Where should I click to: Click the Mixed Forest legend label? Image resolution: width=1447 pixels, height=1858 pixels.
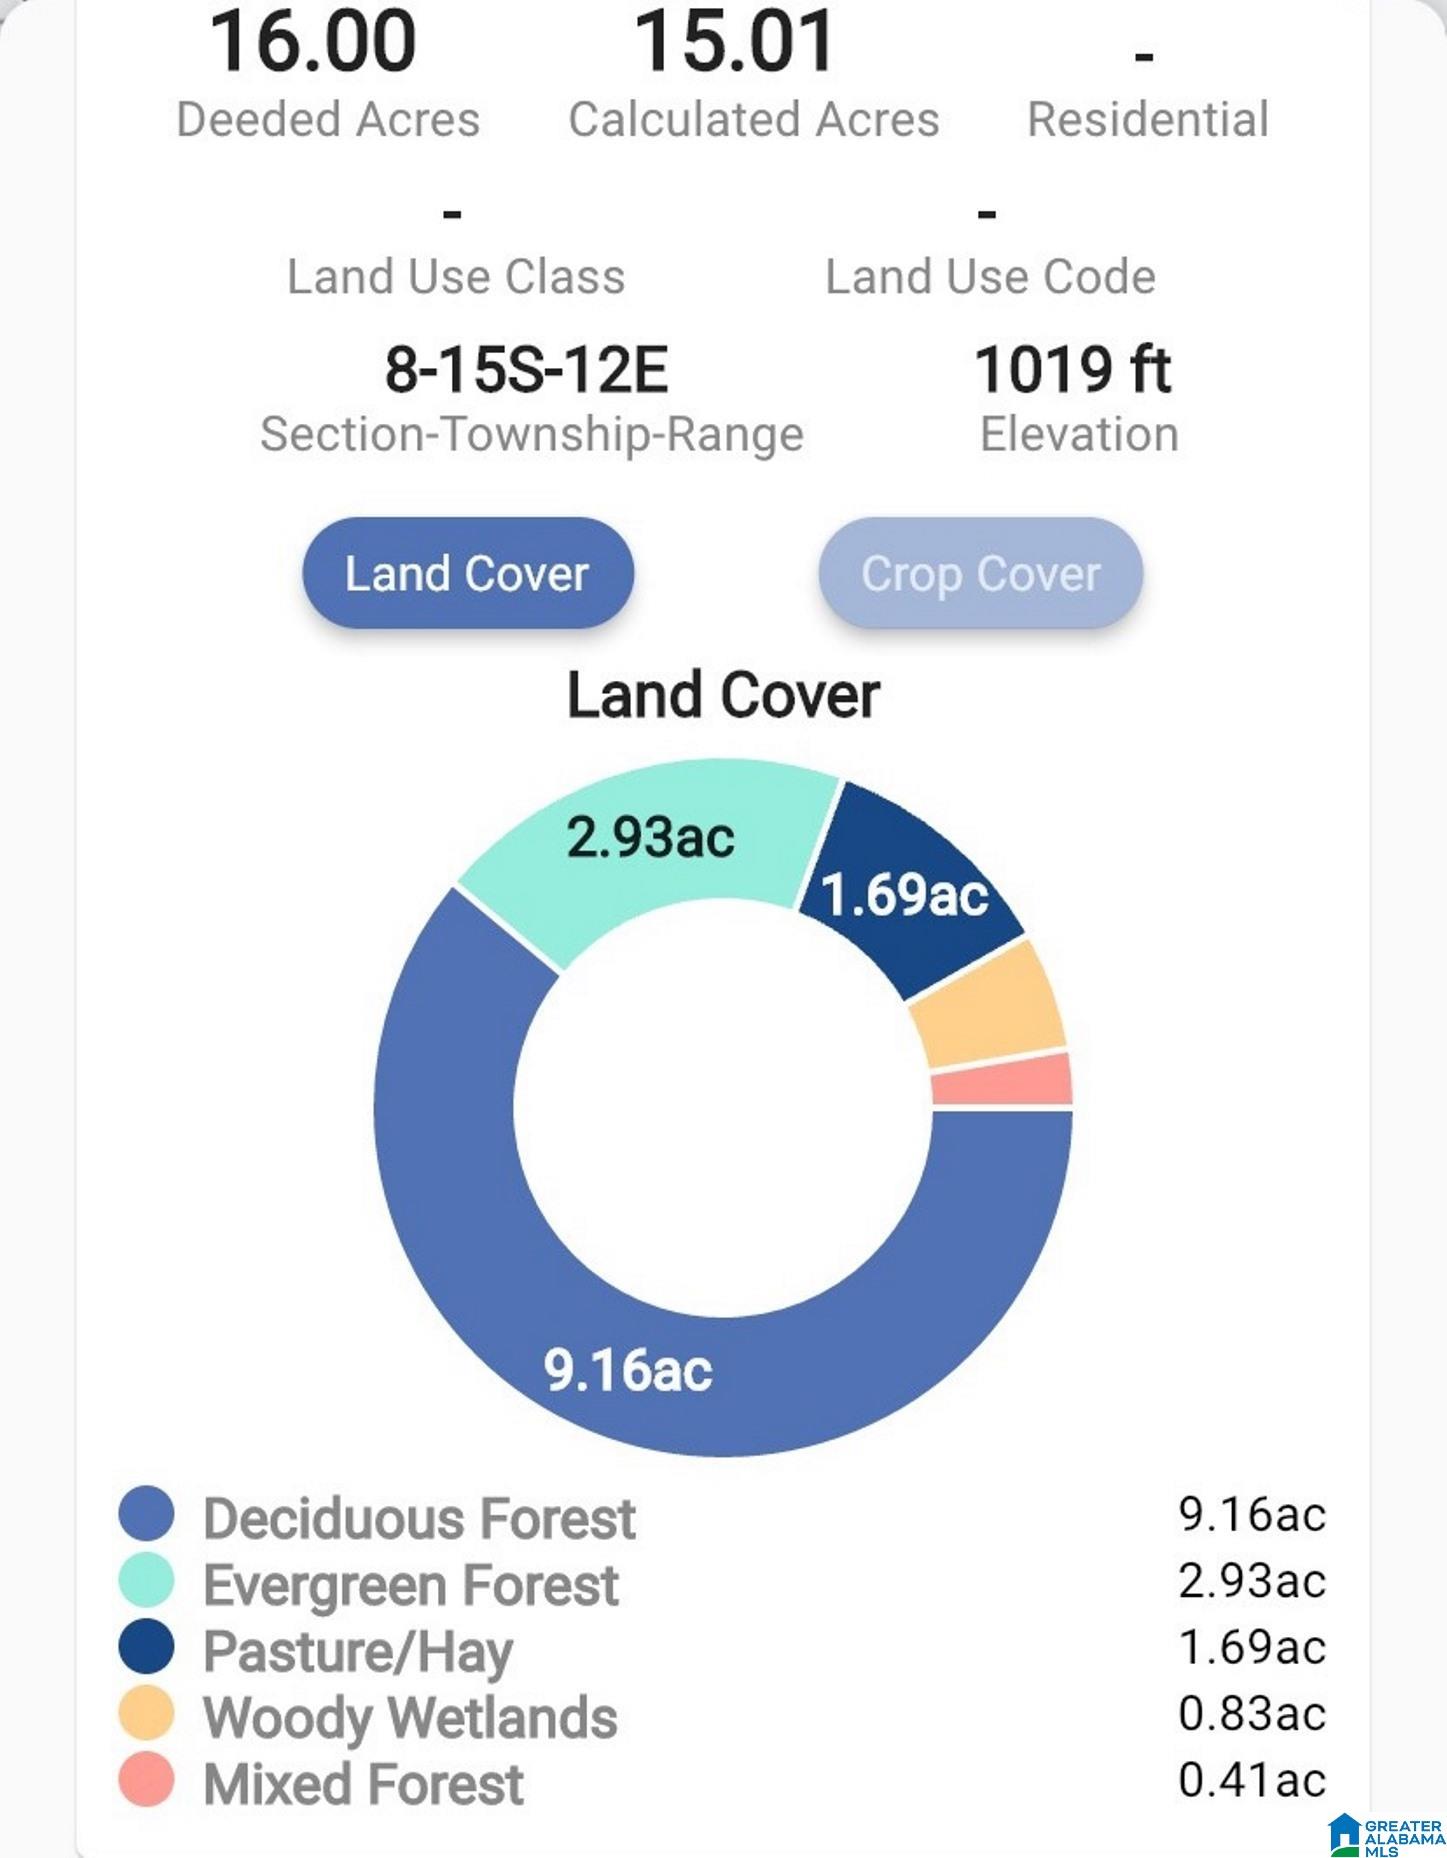[363, 1784]
